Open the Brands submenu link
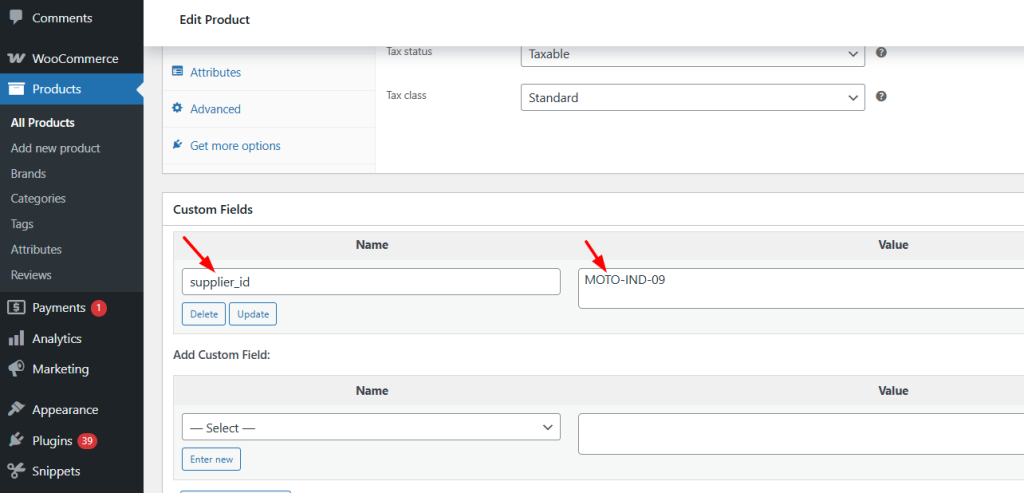The width and height of the screenshot is (1024, 493). pos(28,174)
